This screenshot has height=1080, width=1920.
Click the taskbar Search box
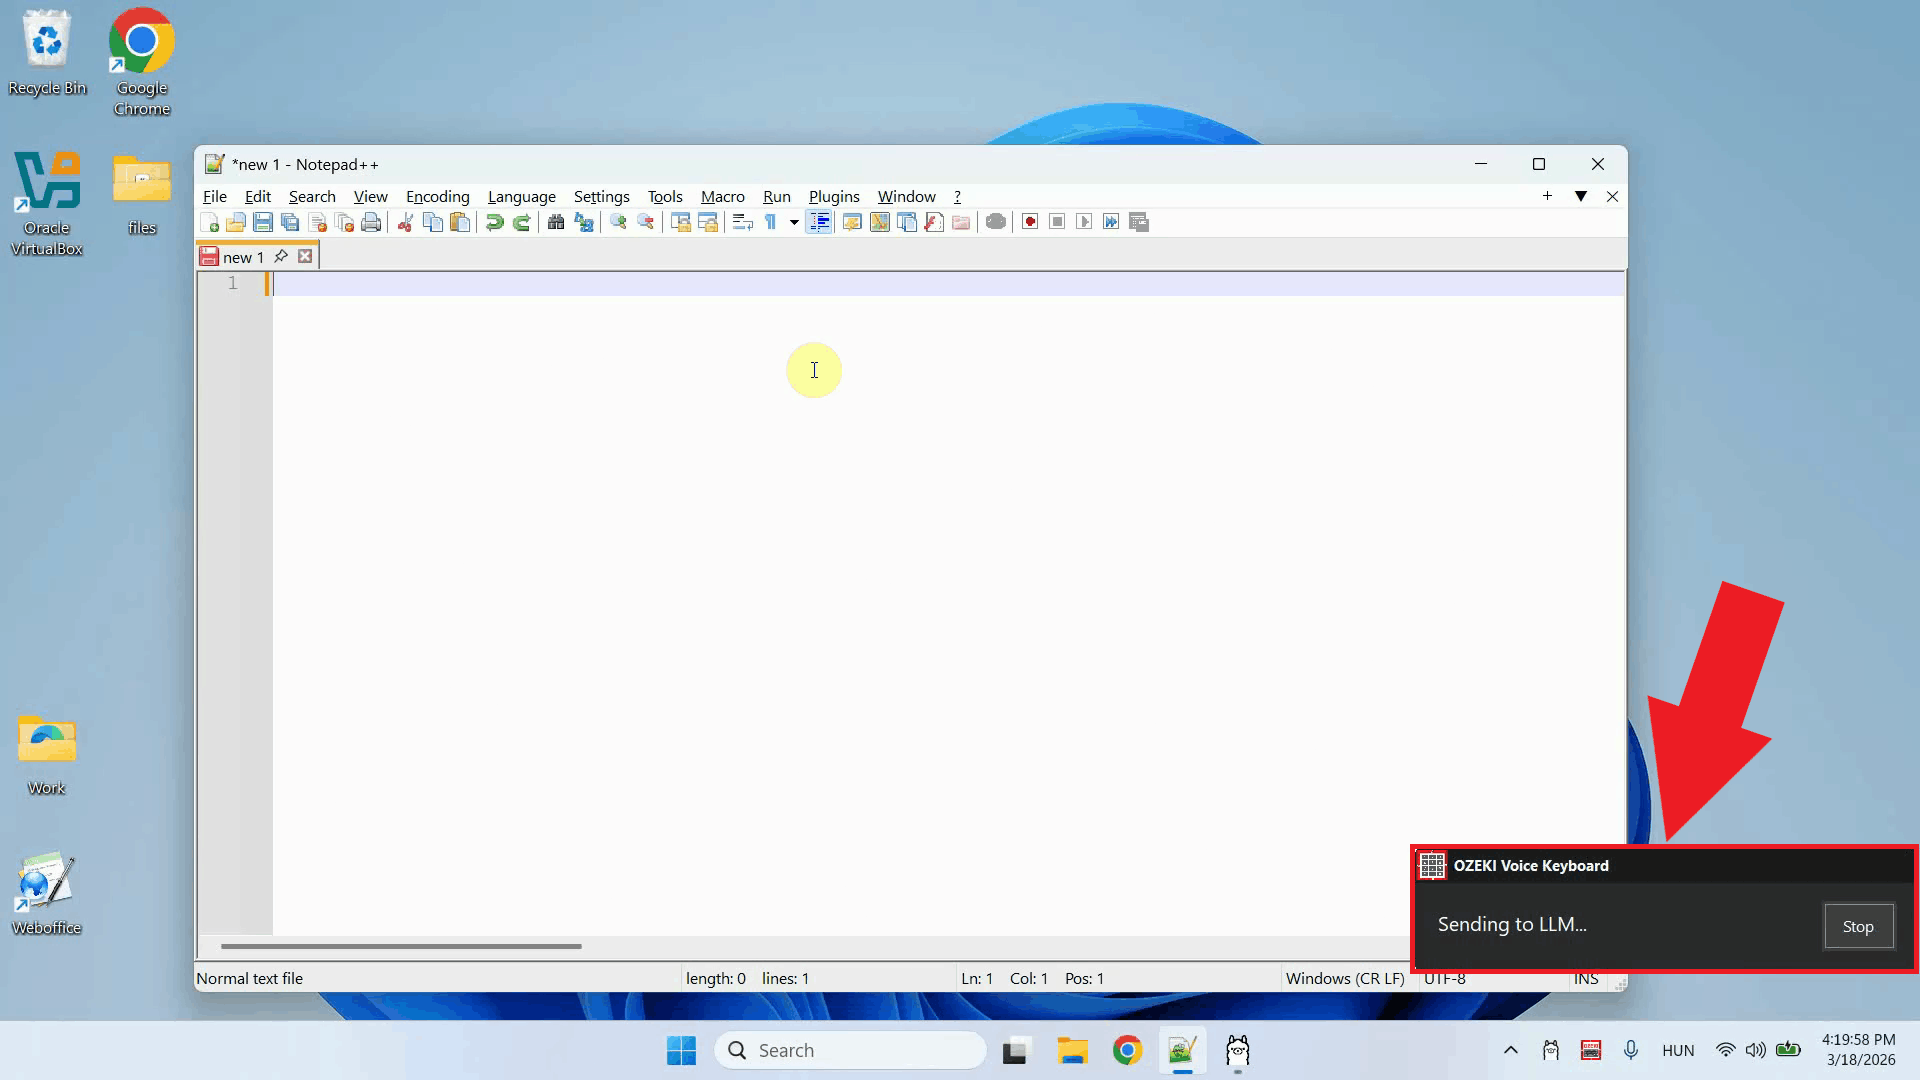coord(850,1050)
